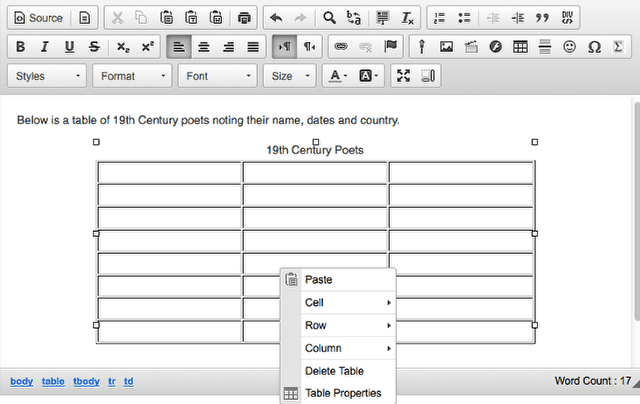Choose Paste from context menu
640x404 pixels.
(338, 280)
